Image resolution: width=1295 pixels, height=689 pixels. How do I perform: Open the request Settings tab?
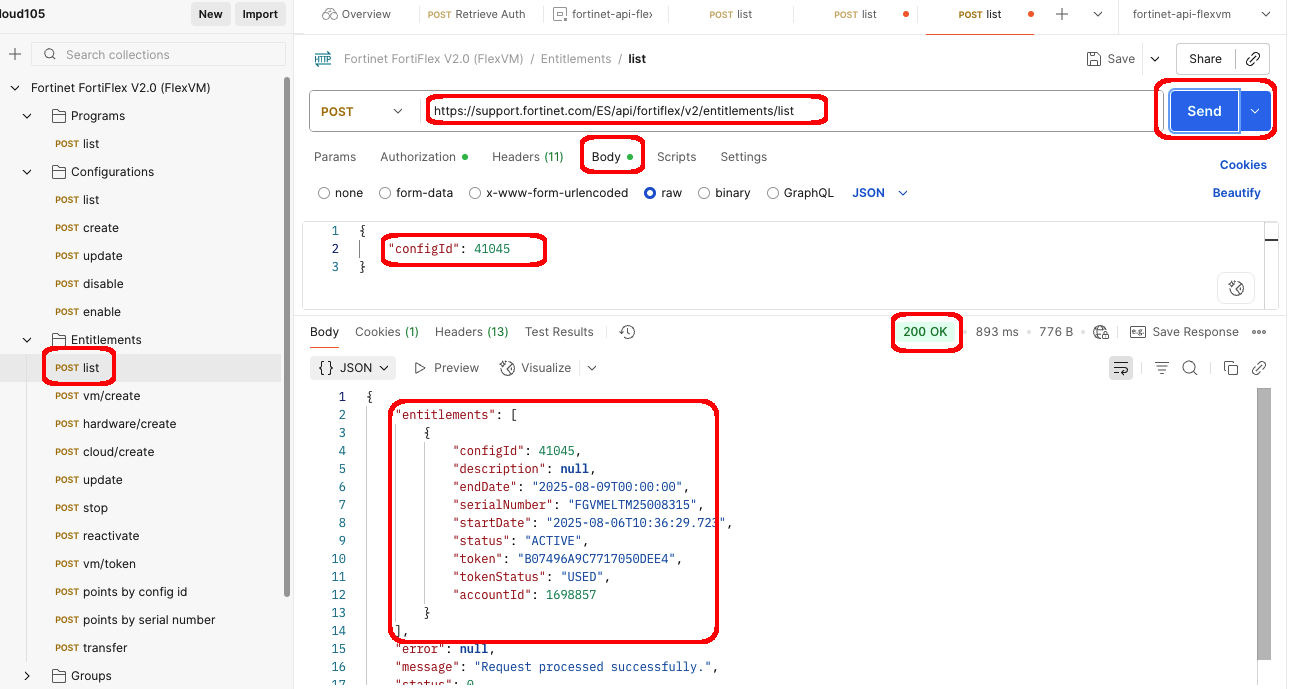coord(743,157)
